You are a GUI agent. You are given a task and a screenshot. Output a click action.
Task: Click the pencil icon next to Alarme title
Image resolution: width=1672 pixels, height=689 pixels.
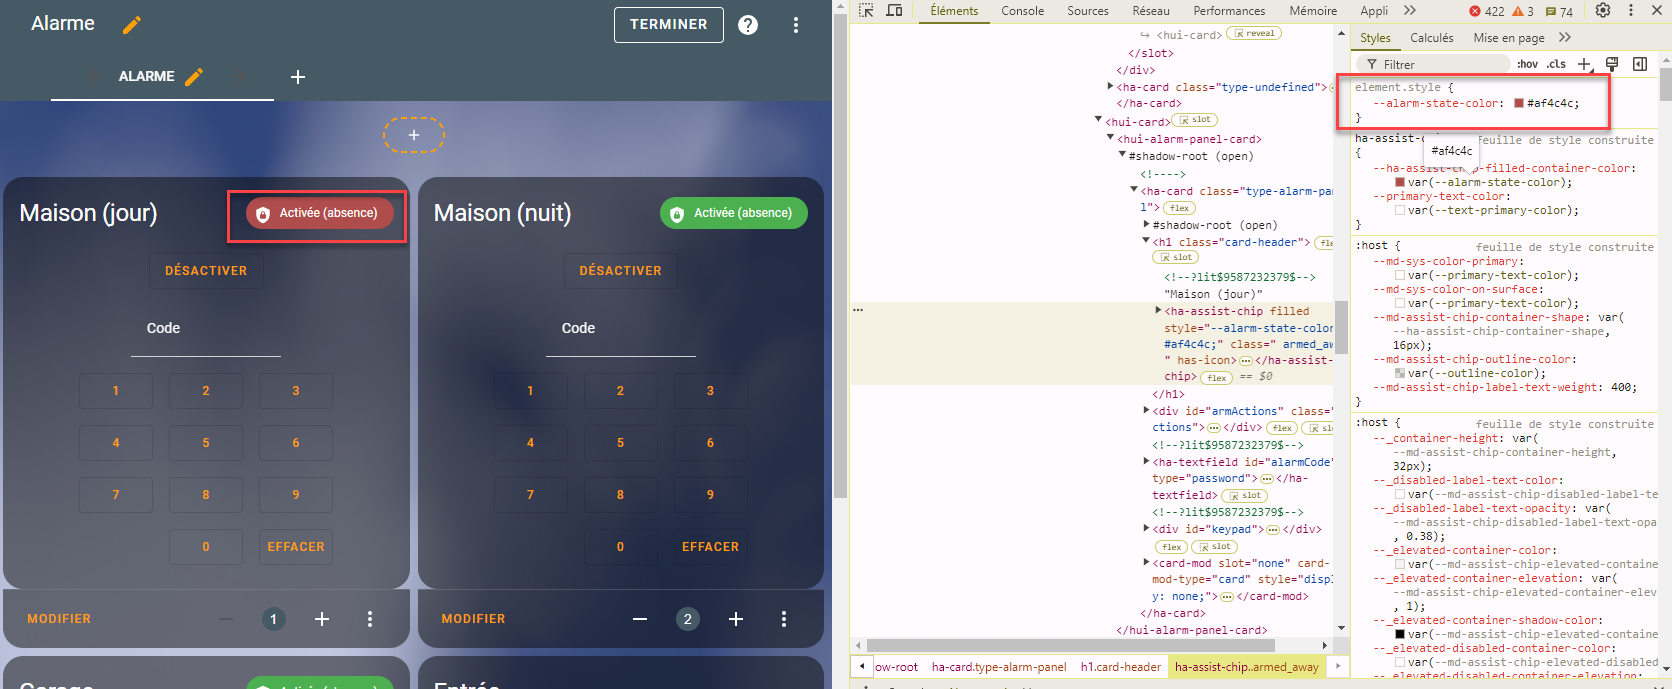click(132, 25)
